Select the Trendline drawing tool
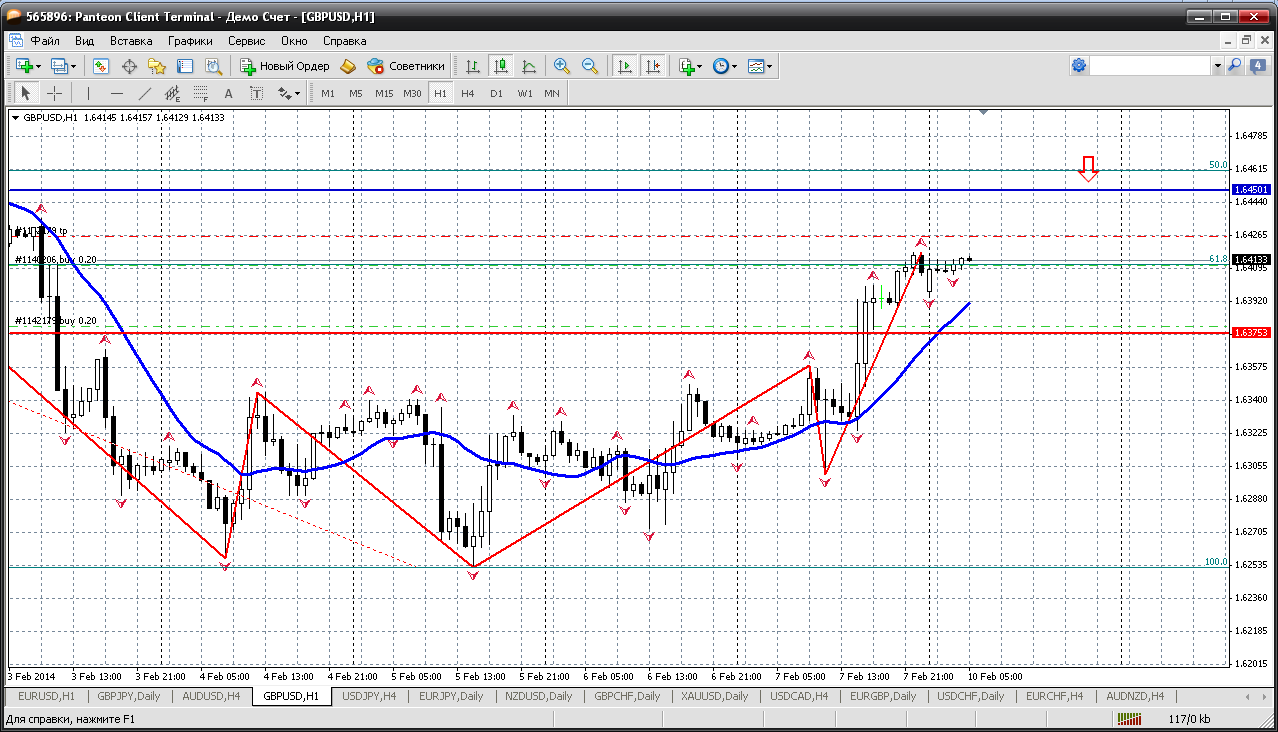Image resolution: width=1278 pixels, height=732 pixels. 145,93
